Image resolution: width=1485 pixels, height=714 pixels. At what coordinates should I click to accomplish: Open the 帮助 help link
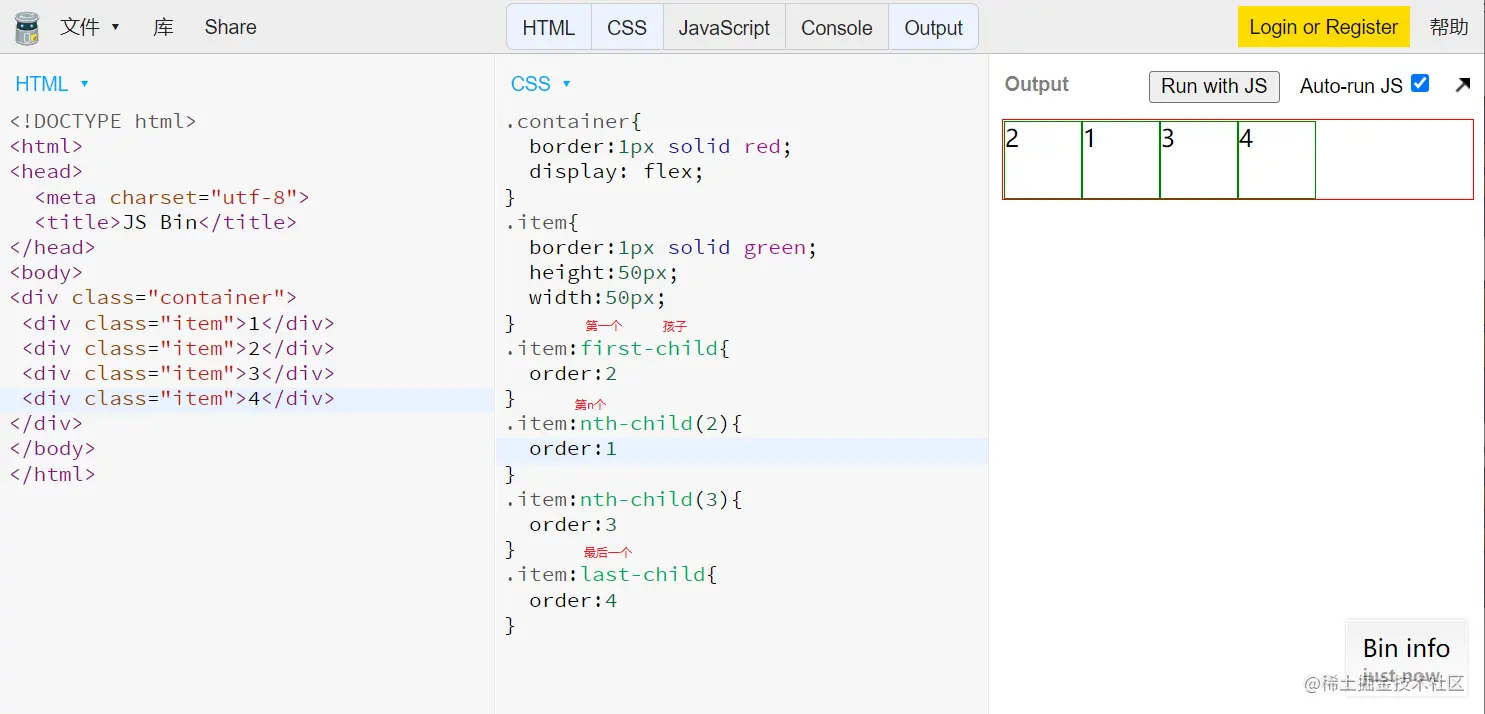(x=1449, y=27)
